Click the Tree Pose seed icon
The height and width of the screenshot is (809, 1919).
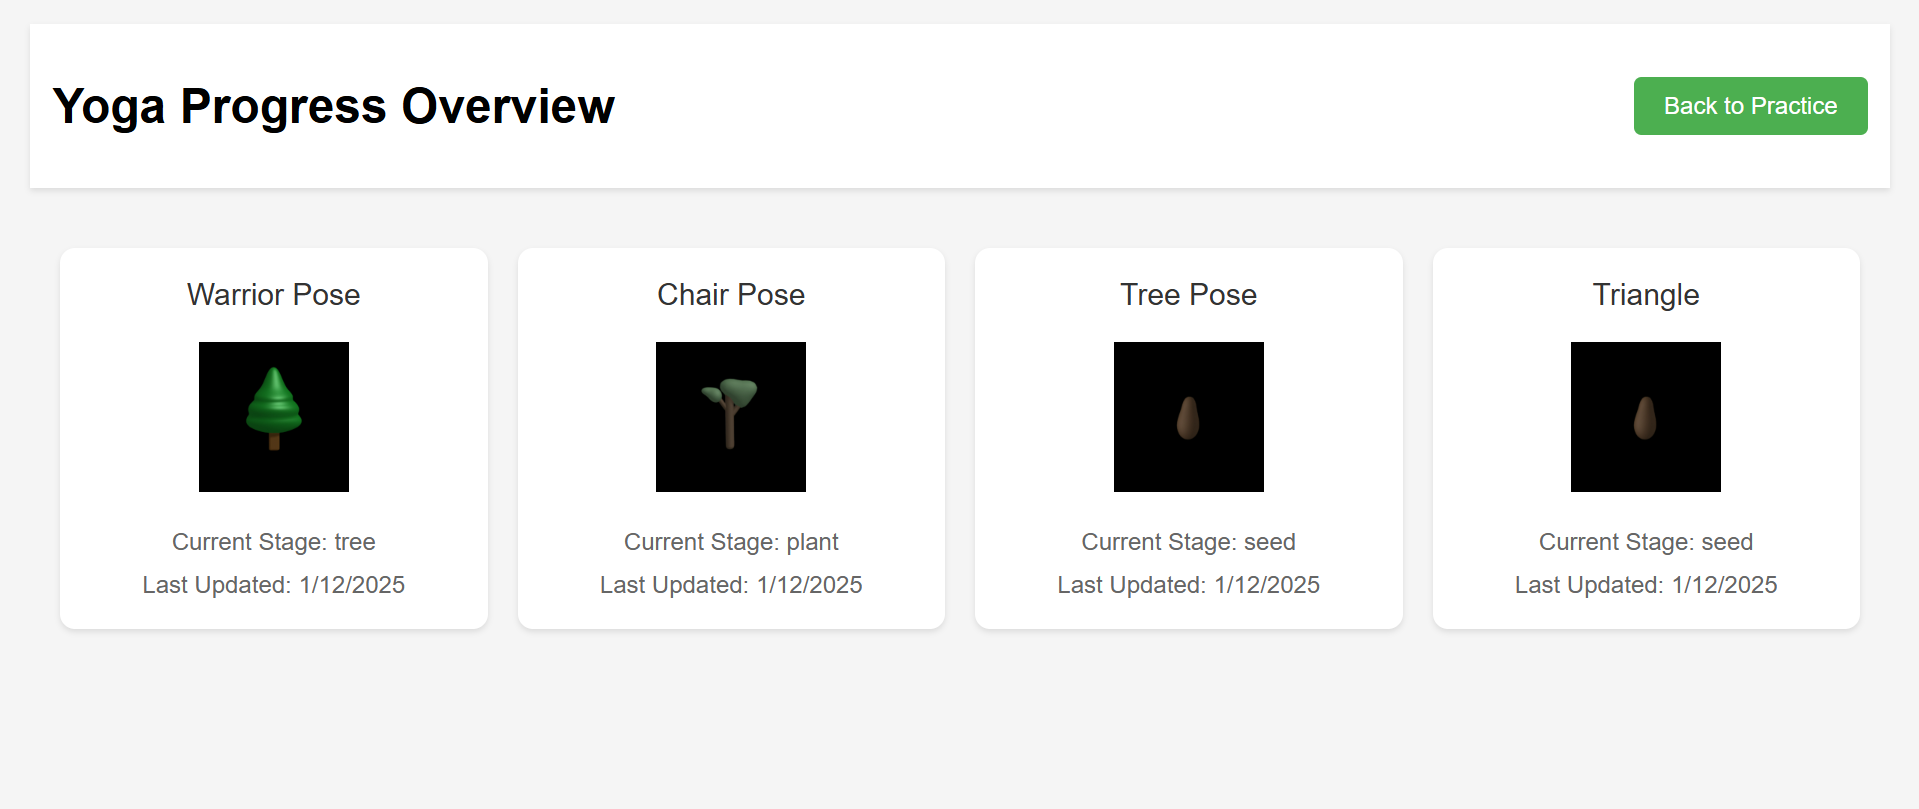point(1188,418)
